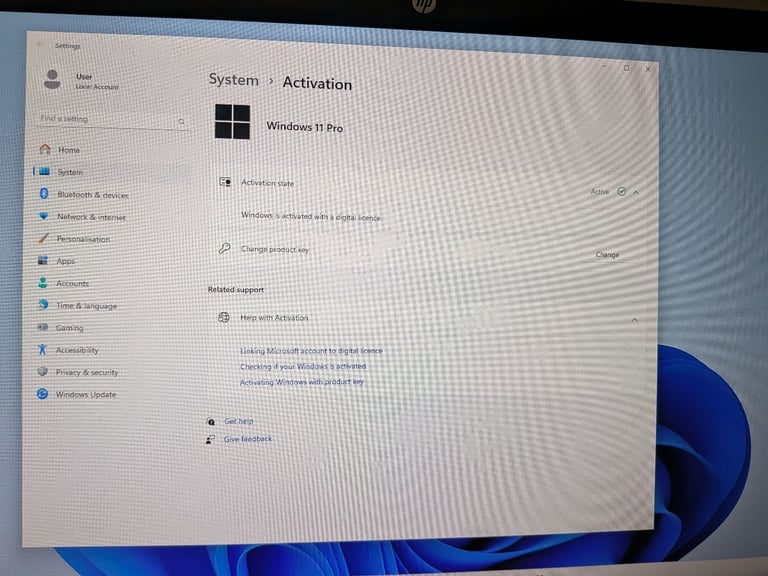The image size is (768, 576).
Task: Click the Privacy & security shield icon
Action: (x=43, y=371)
